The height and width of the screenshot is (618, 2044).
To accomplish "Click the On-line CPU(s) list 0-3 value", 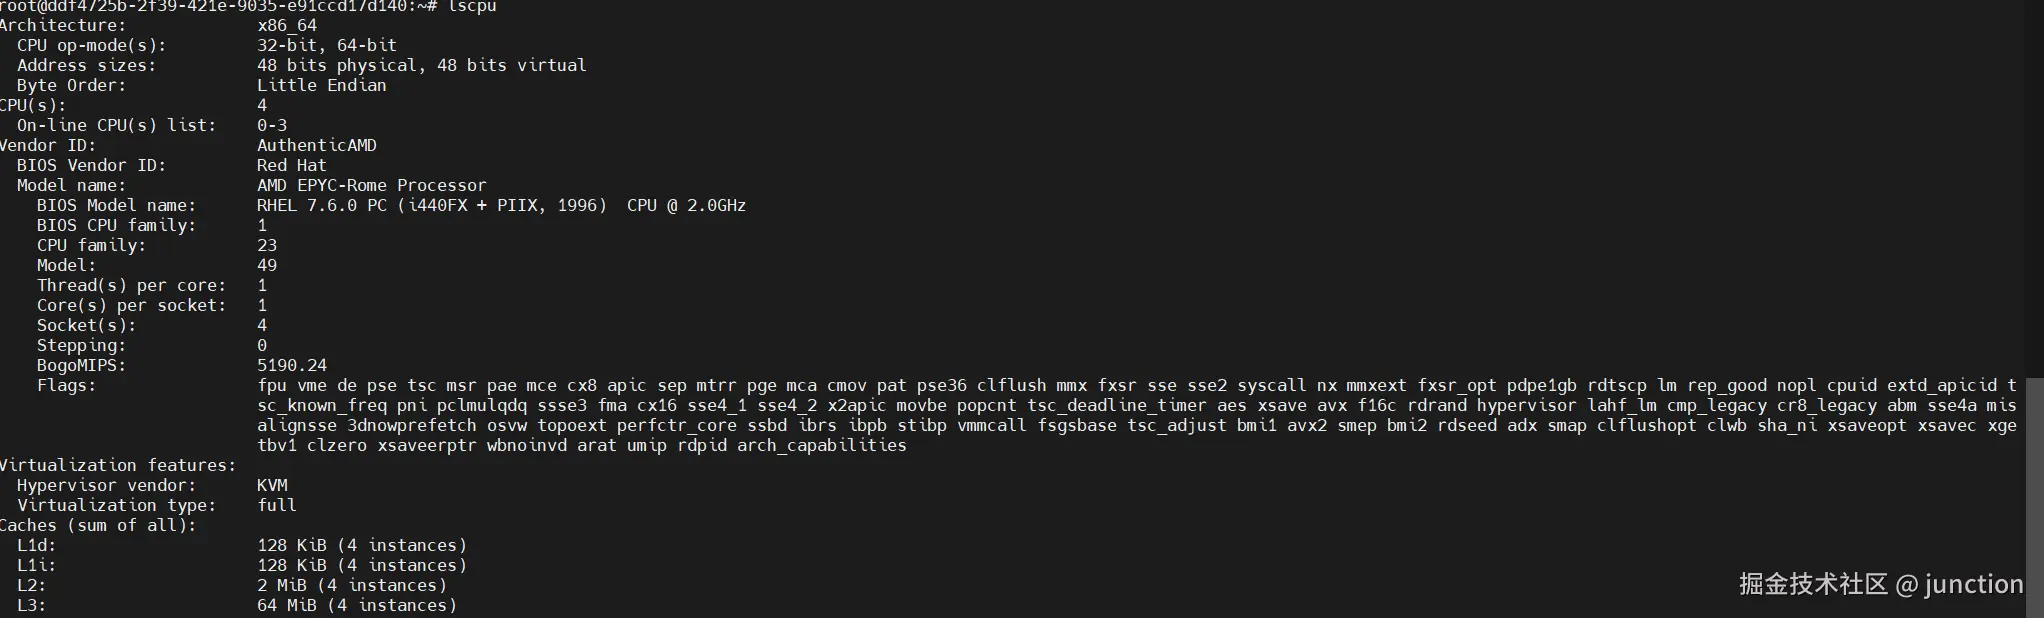I will pos(272,125).
